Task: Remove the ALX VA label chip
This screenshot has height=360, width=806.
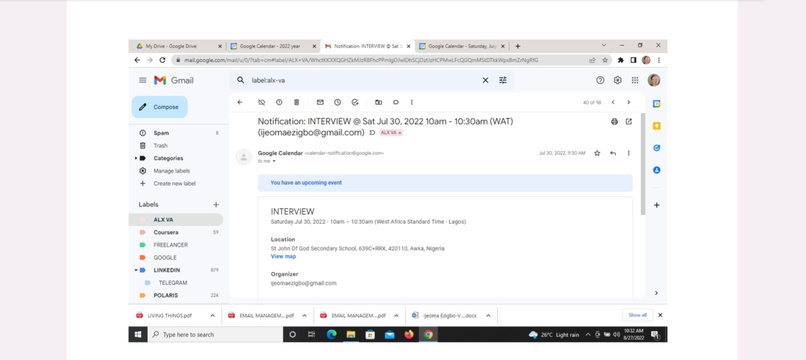Action: pos(400,133)
